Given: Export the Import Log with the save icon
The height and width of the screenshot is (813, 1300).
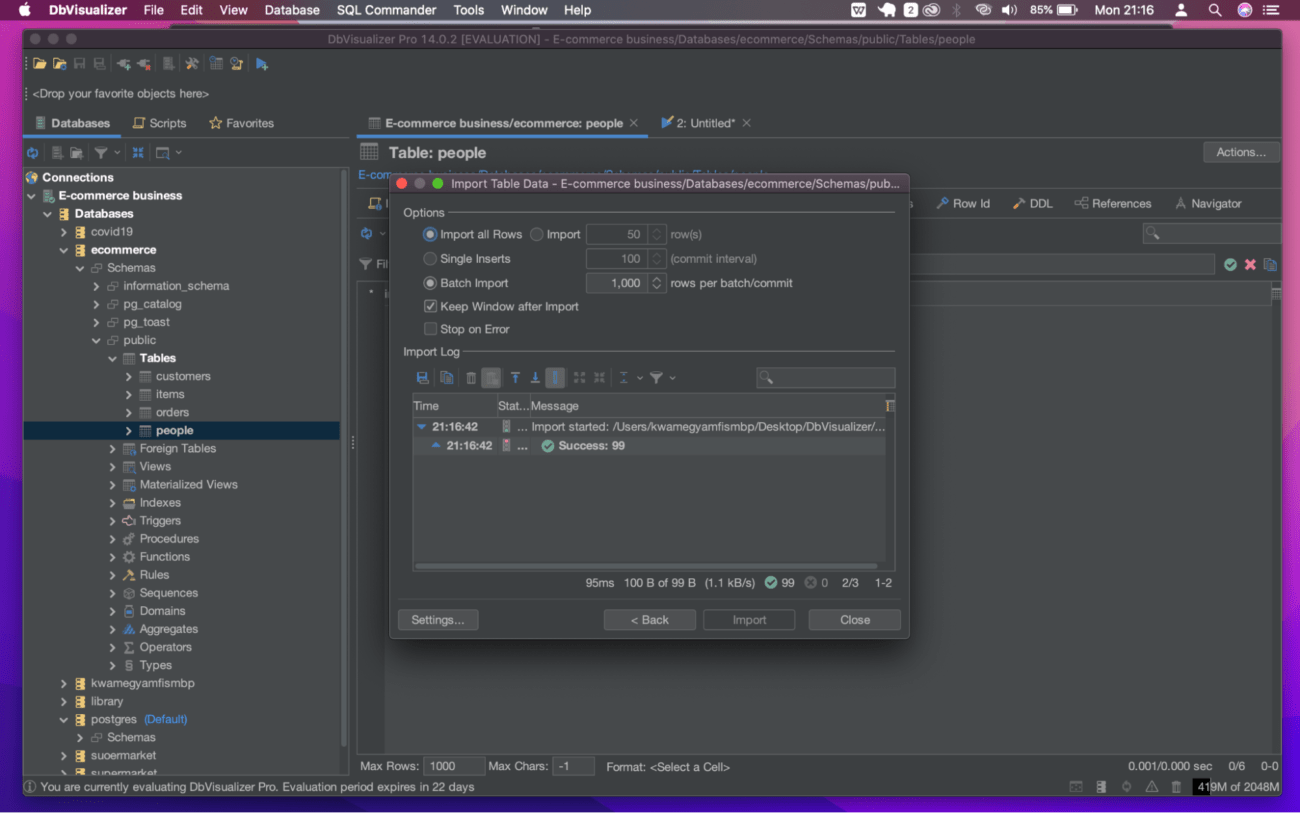Looking at the screenshot, I should tap(423, 378).
